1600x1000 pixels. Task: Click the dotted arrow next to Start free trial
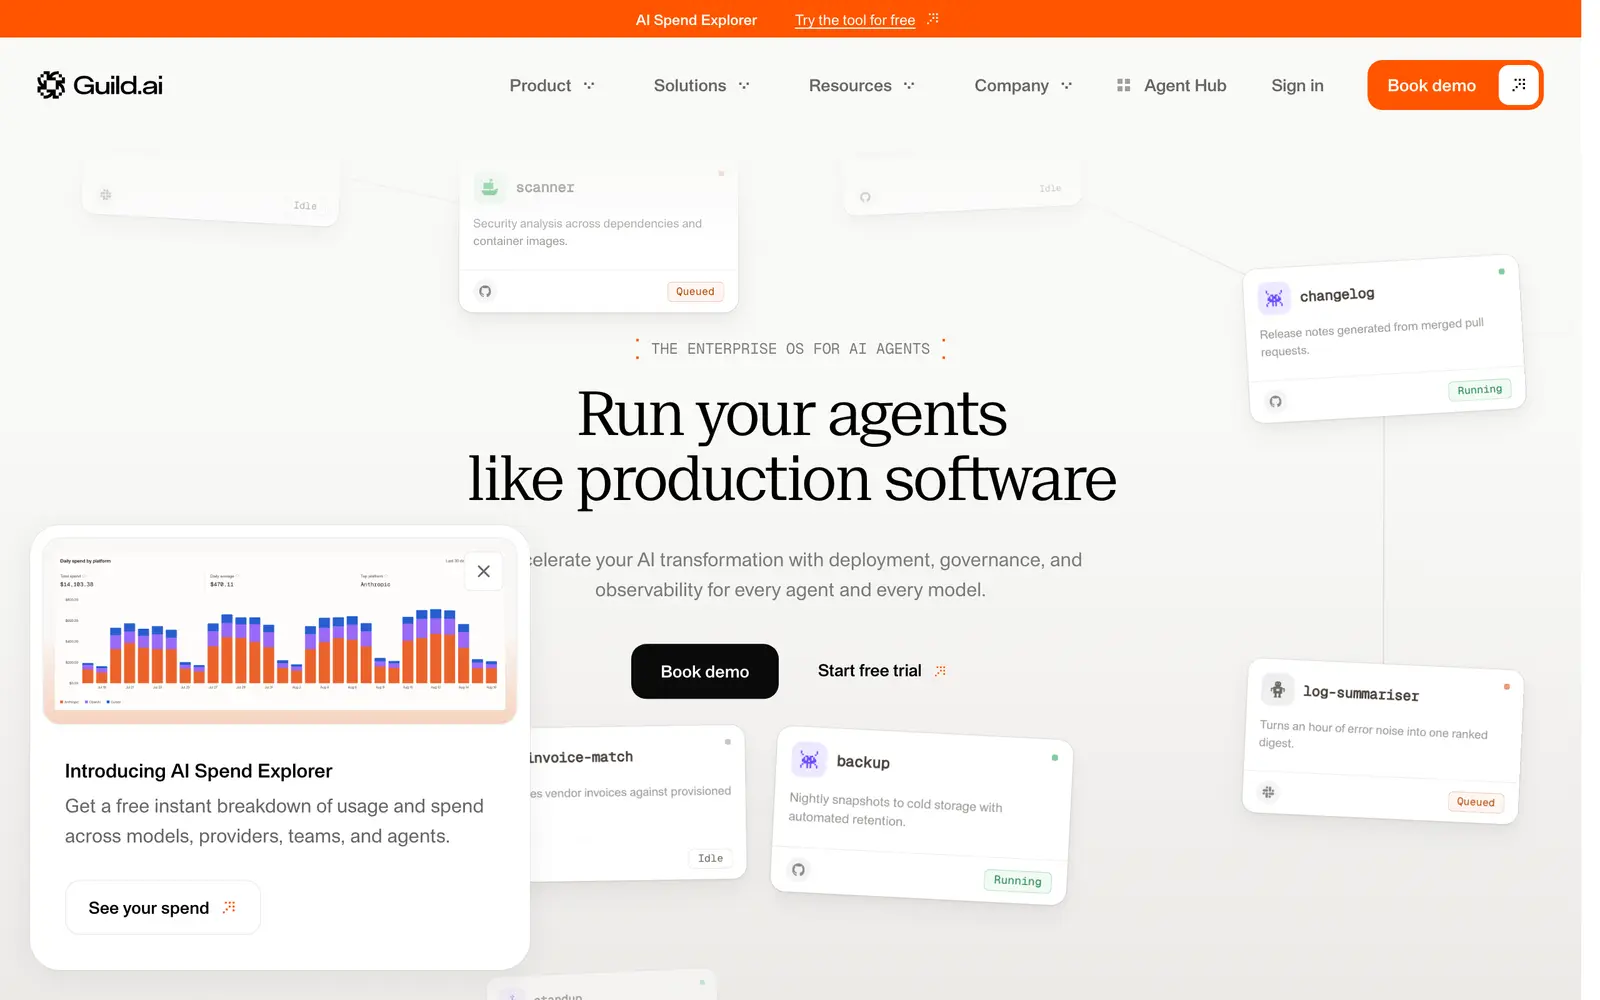tap(940, 671)
